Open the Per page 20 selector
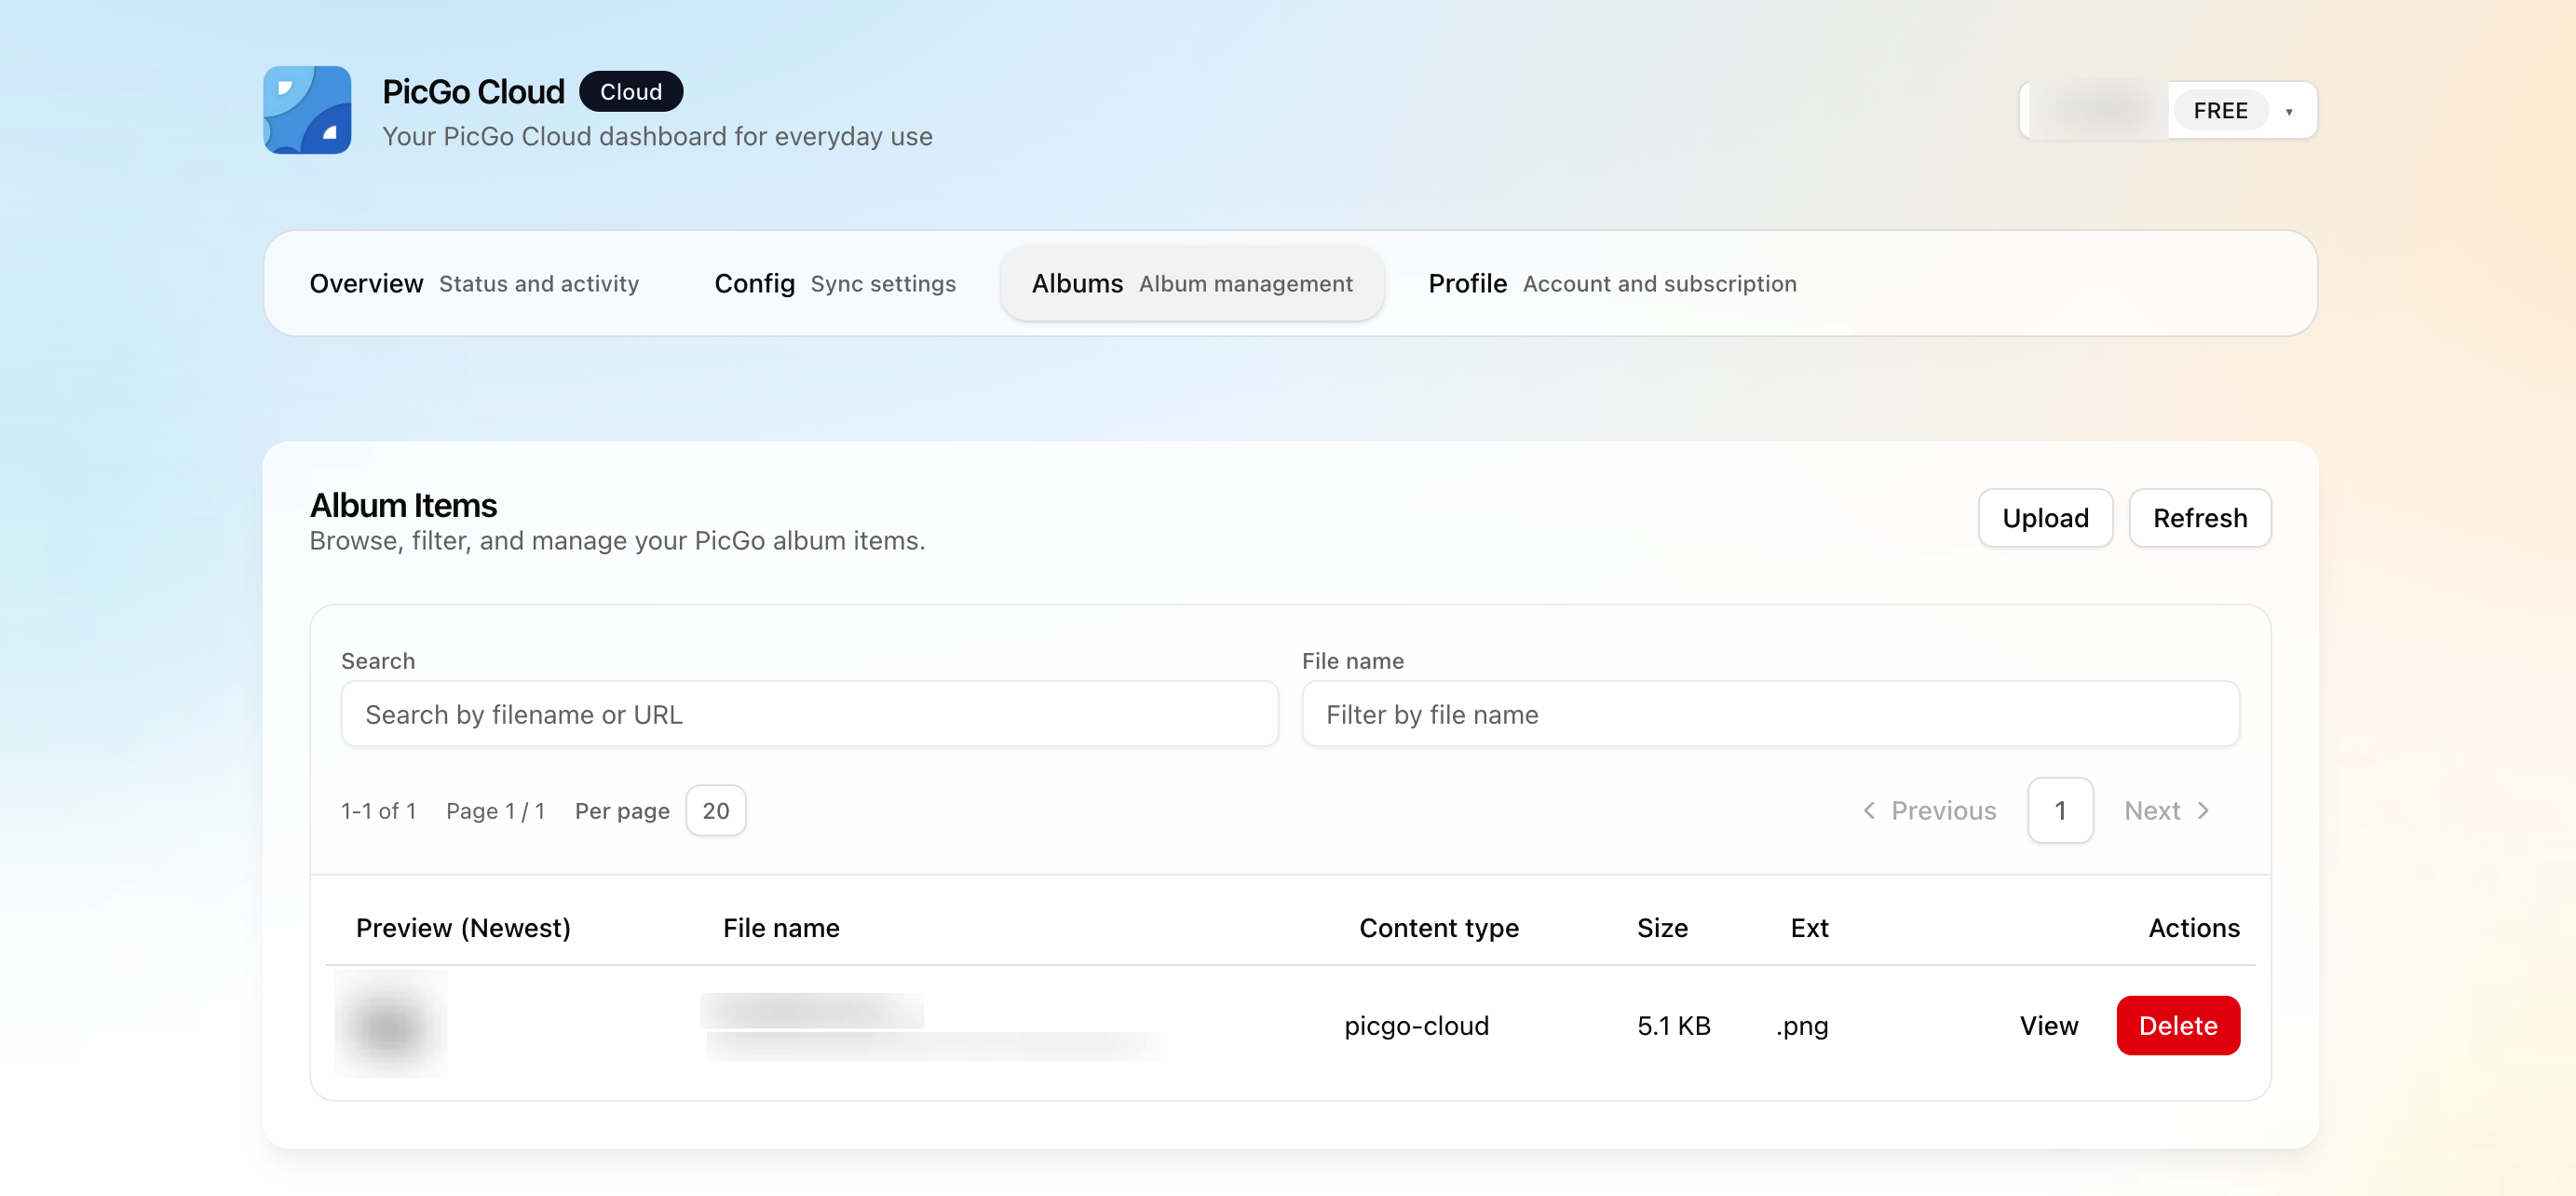2576x1196 pixels. (716, 810)
